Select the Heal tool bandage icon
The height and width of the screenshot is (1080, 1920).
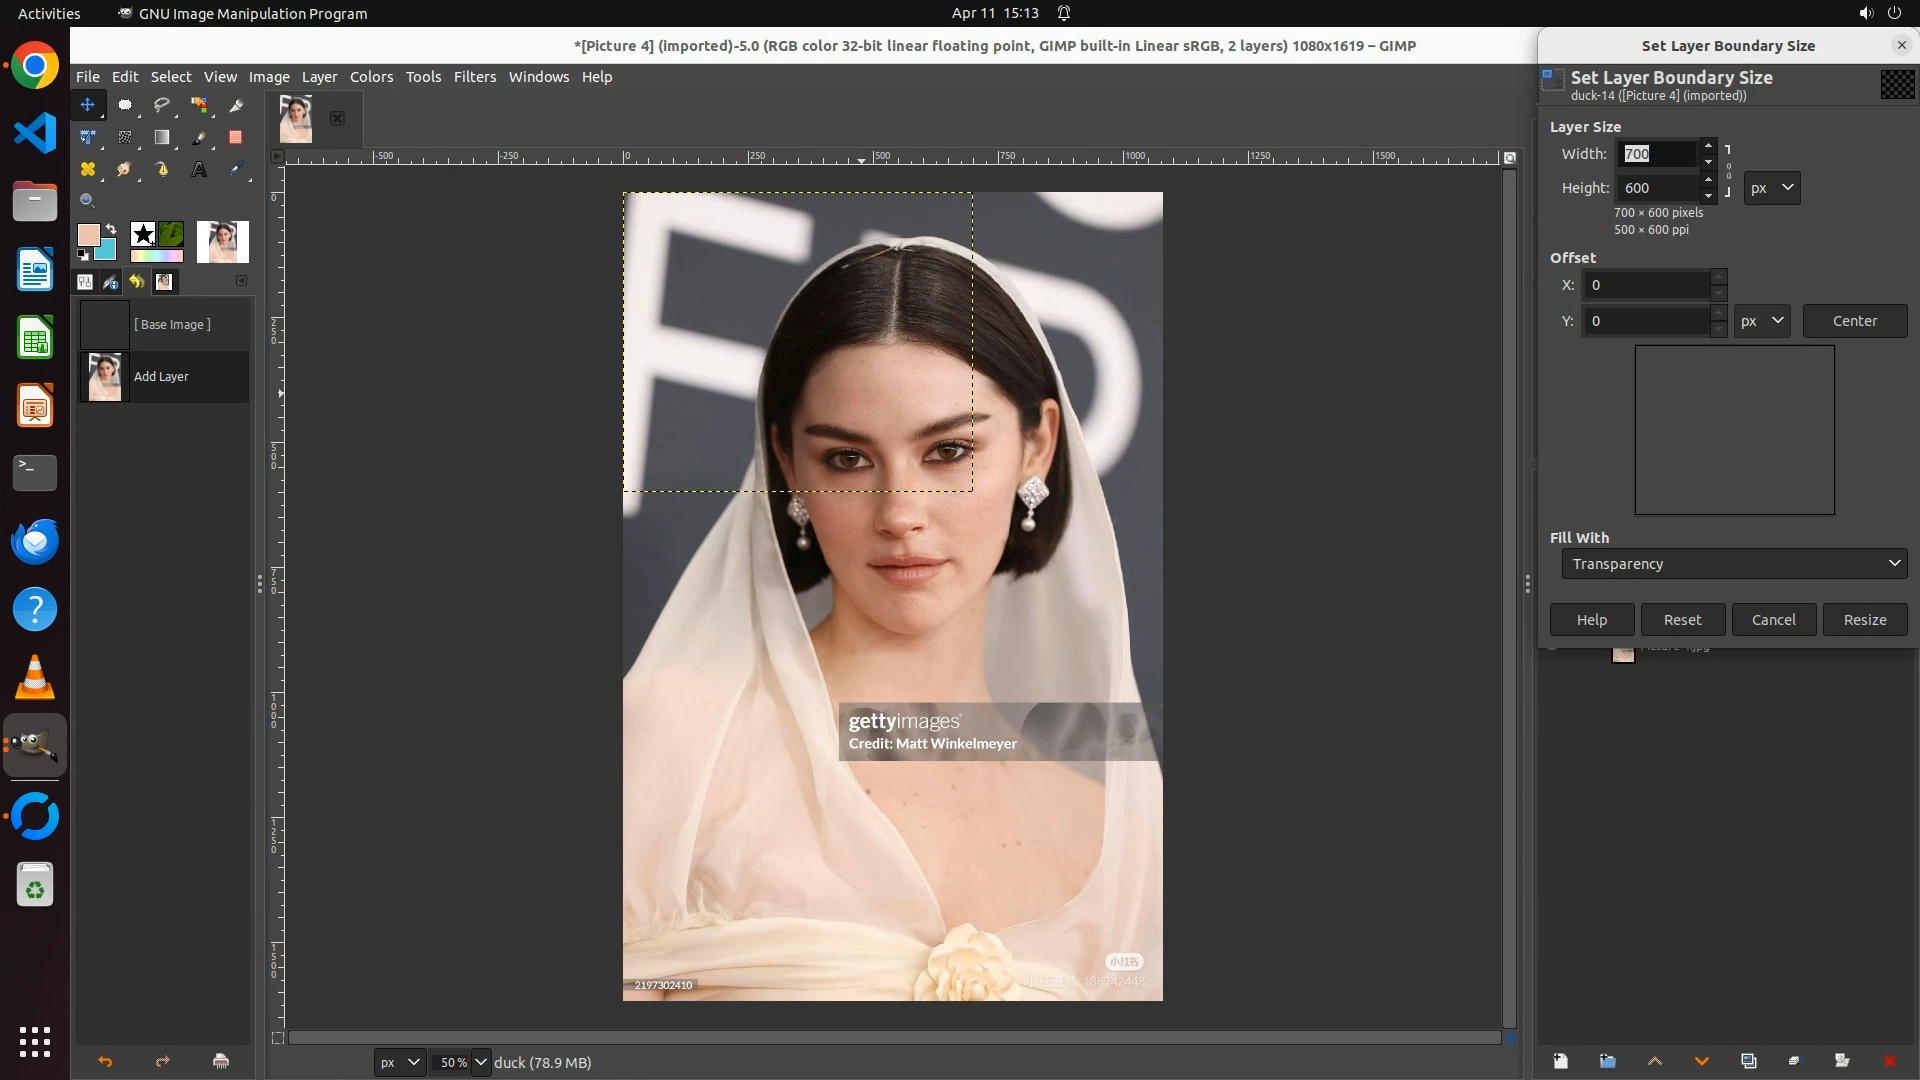pyautogui.click(x=88, y=170)
